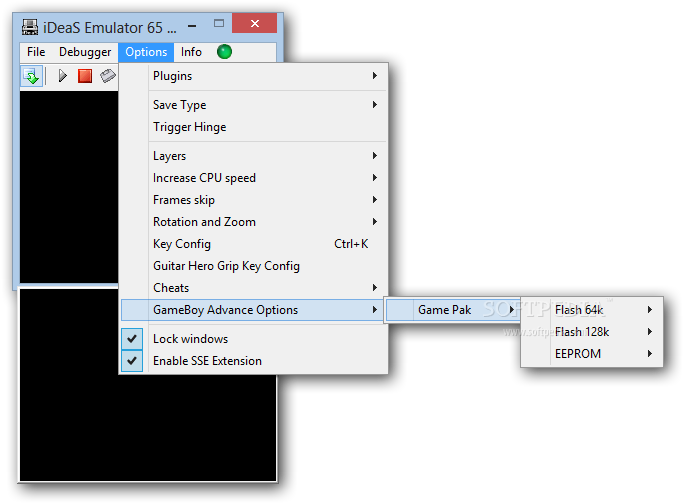Select GameBoy Advance Options entry
Image resolution: width=684 pixels, height=504 pixels.
coord(252,310)
